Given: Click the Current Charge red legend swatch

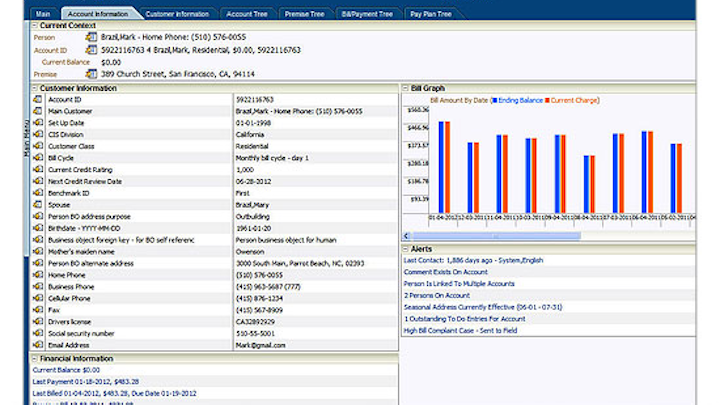Looking at the screenshot, I should [547, 100].
